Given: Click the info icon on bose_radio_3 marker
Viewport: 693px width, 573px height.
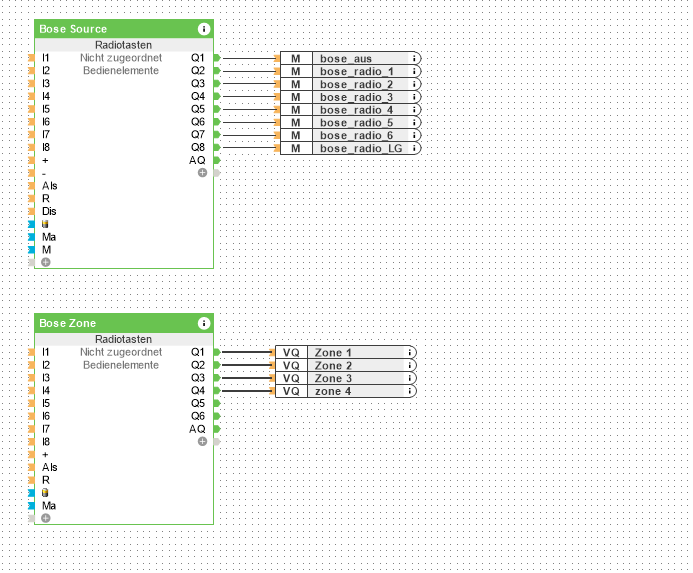Looking at the screenshot, I should (414, 97).
